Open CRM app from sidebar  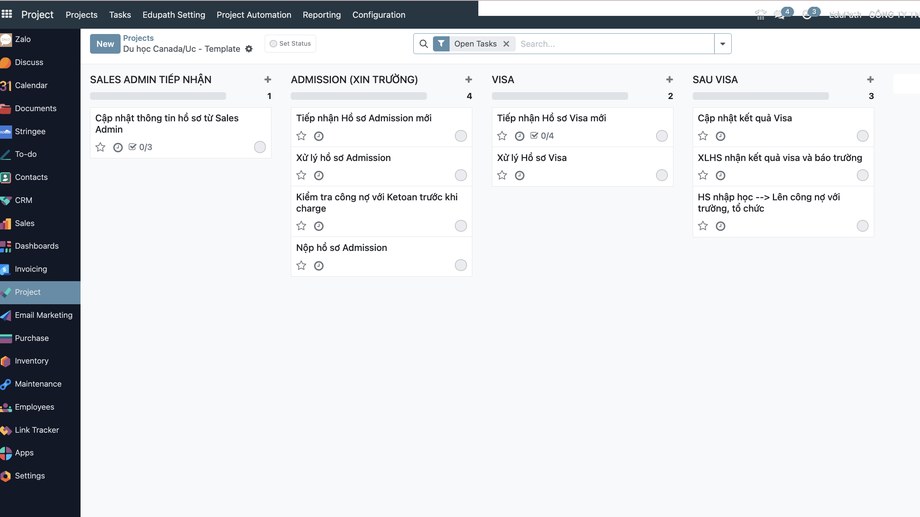(40, 200)
